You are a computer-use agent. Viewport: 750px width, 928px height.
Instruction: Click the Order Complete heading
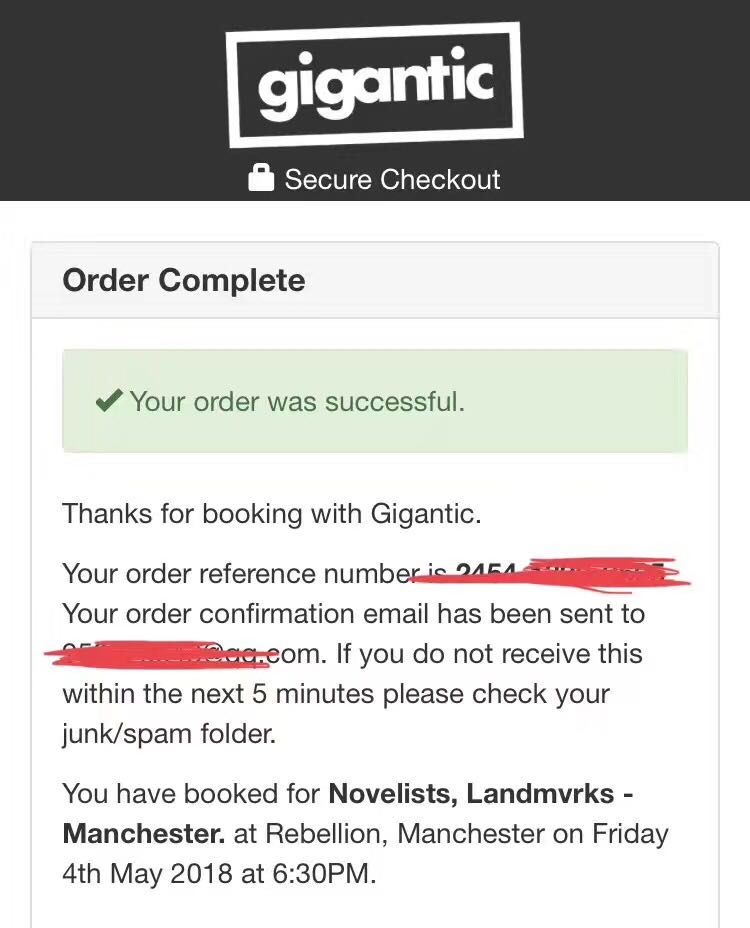pyautogui.click(x=184, y=281)
